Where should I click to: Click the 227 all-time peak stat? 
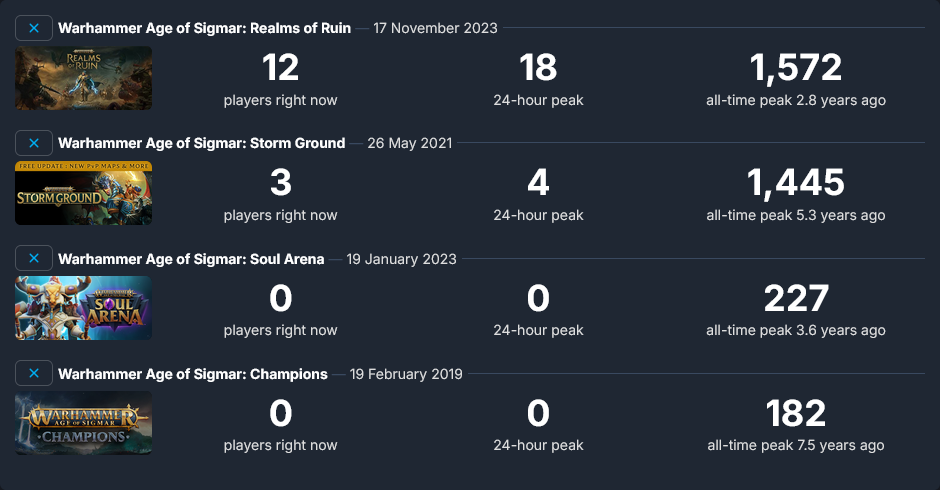pyautogui.click(x=796, y=298)
